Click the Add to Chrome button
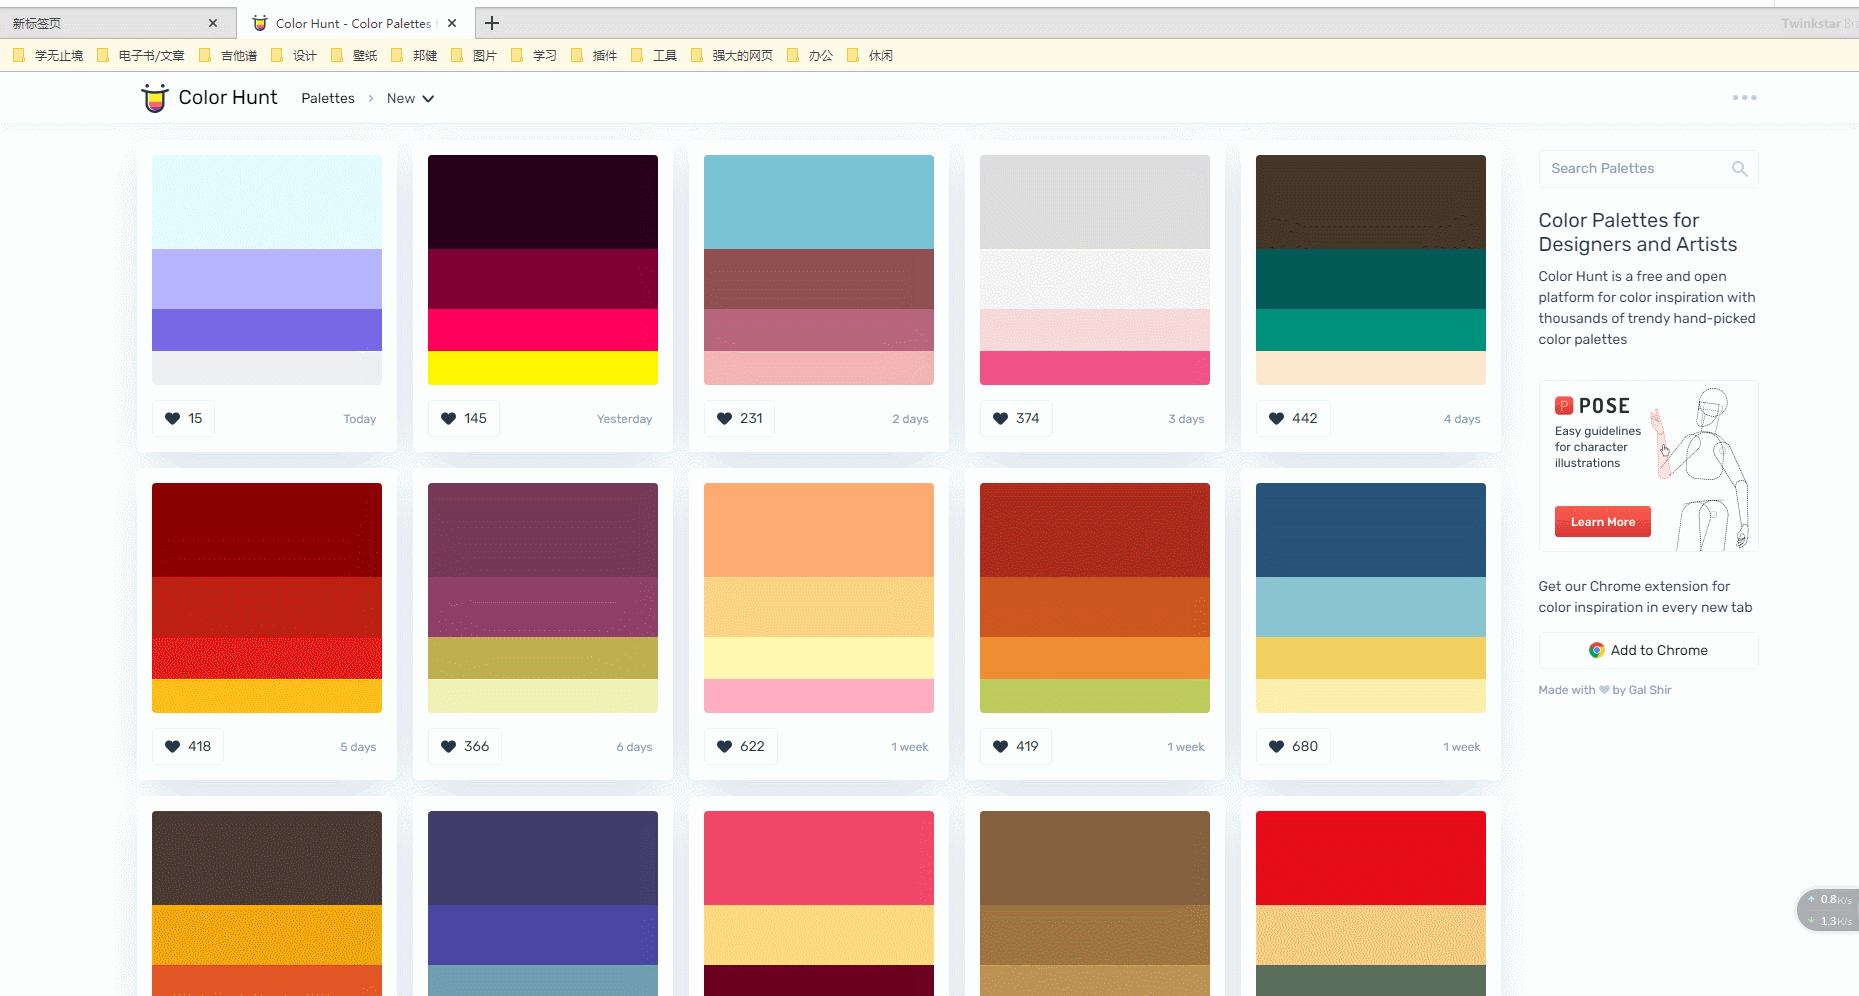The width and height of the screenshot is (1859, 996). coord(1648,650)
